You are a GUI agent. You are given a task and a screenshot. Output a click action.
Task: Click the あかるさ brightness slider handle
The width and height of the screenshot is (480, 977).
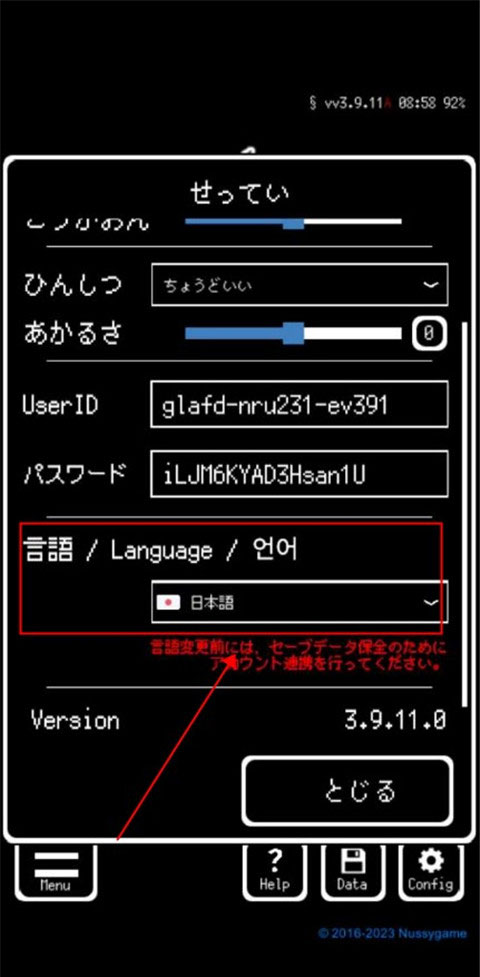(x=293, y=333)
